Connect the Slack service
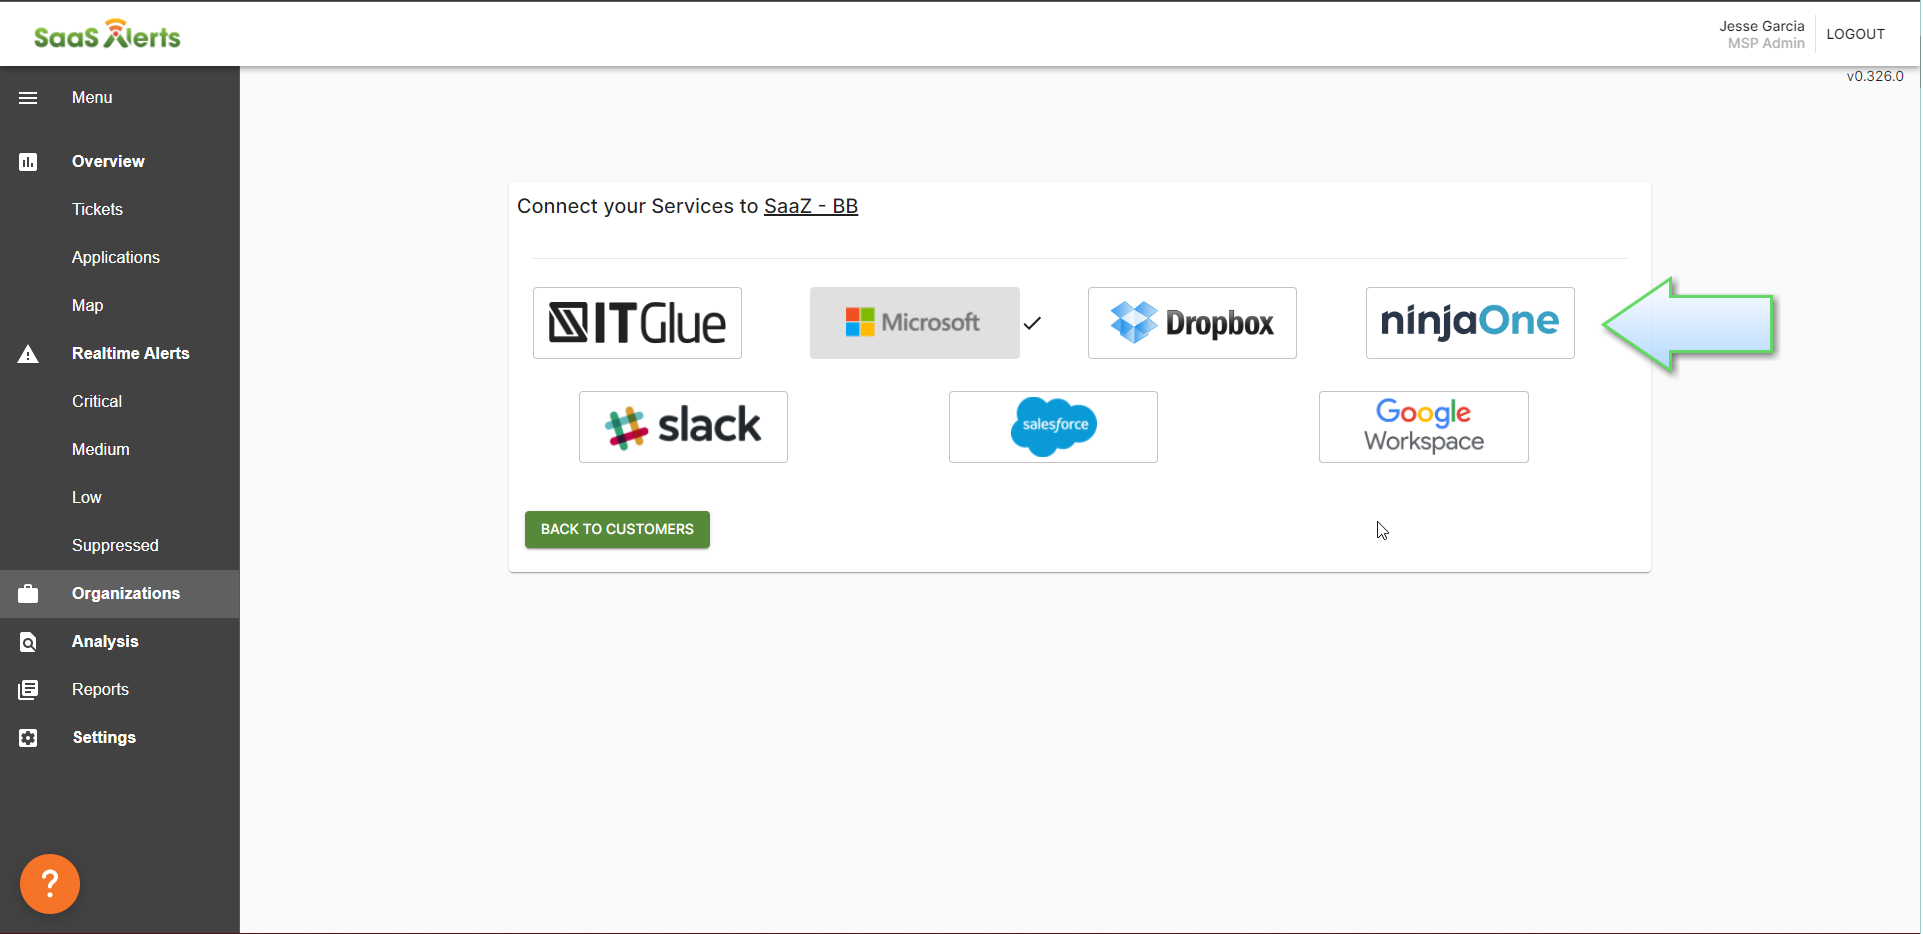Image resolution: width=1923 pixels, height=934 pixels. point(683,427)
